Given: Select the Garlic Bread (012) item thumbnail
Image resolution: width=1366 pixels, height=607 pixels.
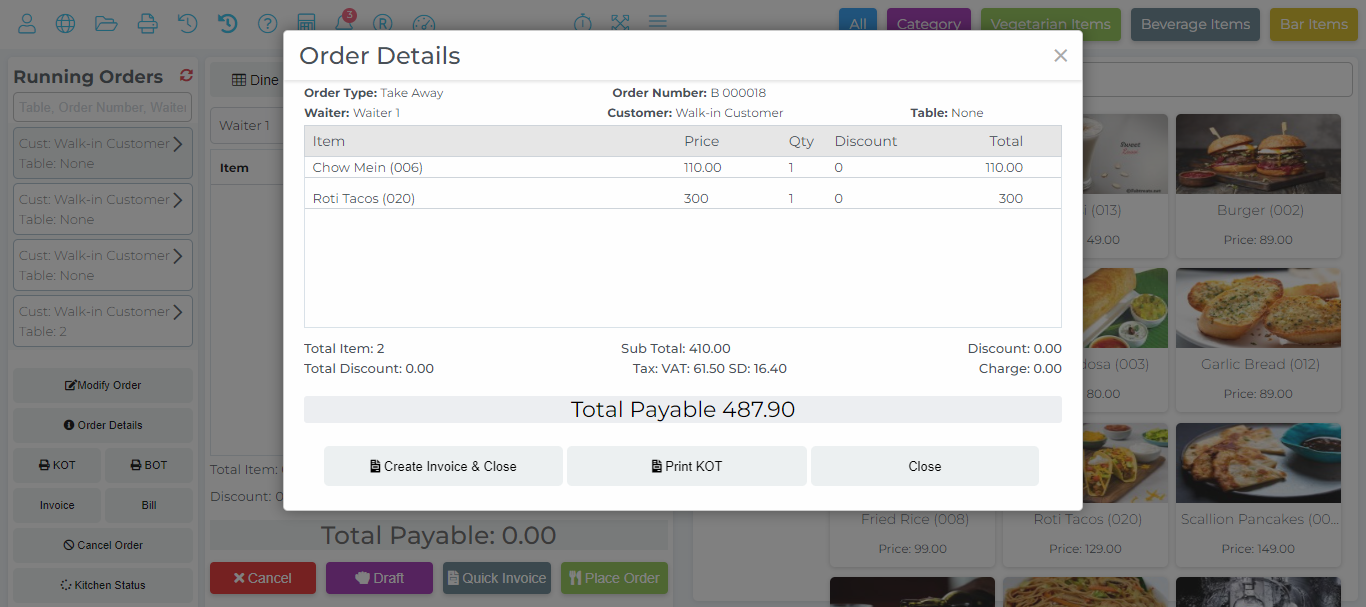Looking at the screenshot, I should (1258, 308).
